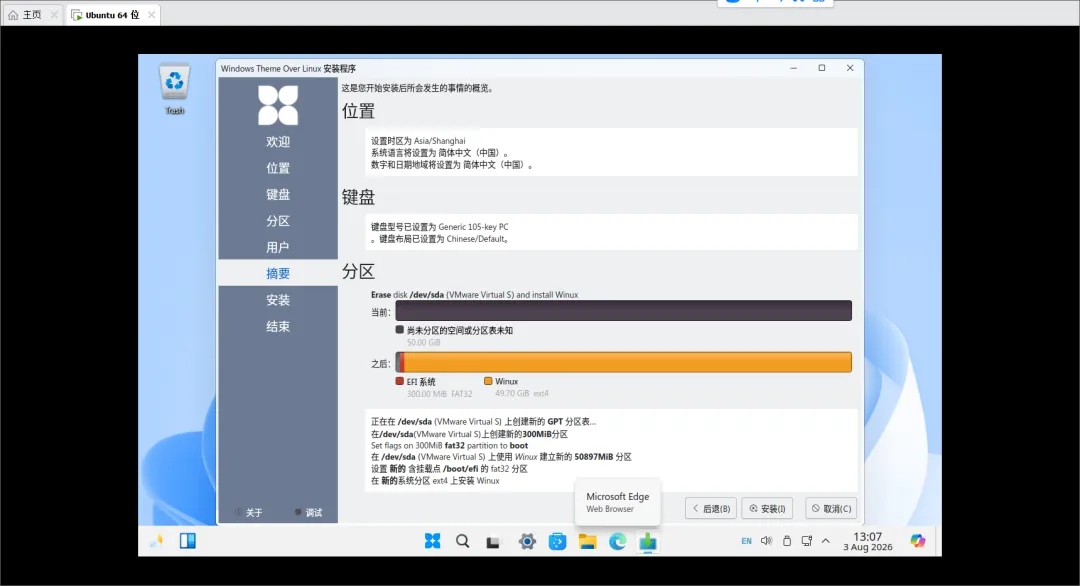
Task: Close the Ubuntu 64 位 tab
Action: (x=152, y=14)
